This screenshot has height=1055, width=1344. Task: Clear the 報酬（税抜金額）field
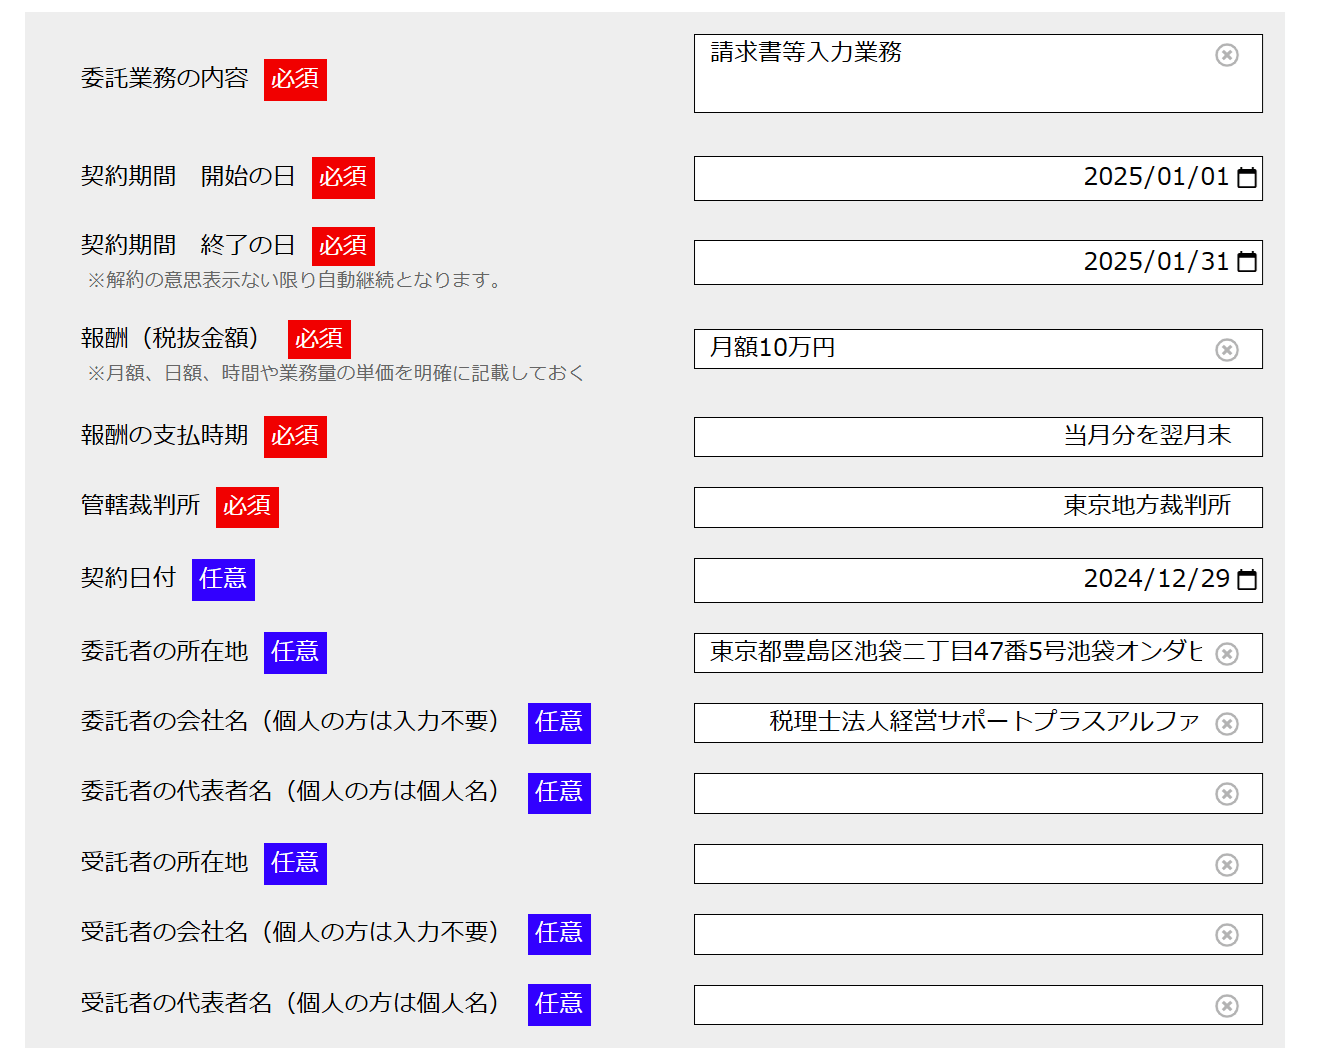pyautogui.click(x=1227, y=349)
